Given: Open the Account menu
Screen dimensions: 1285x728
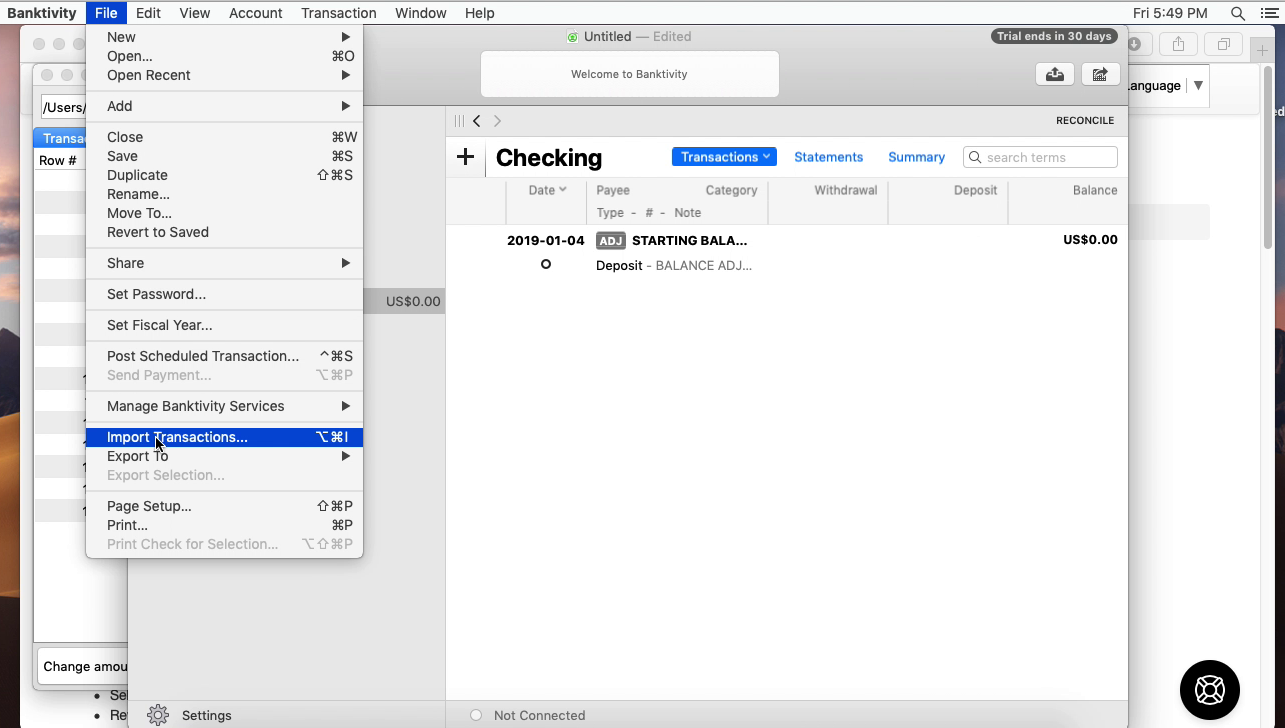Looking at the screenshot, I should (x=255, y=13).
